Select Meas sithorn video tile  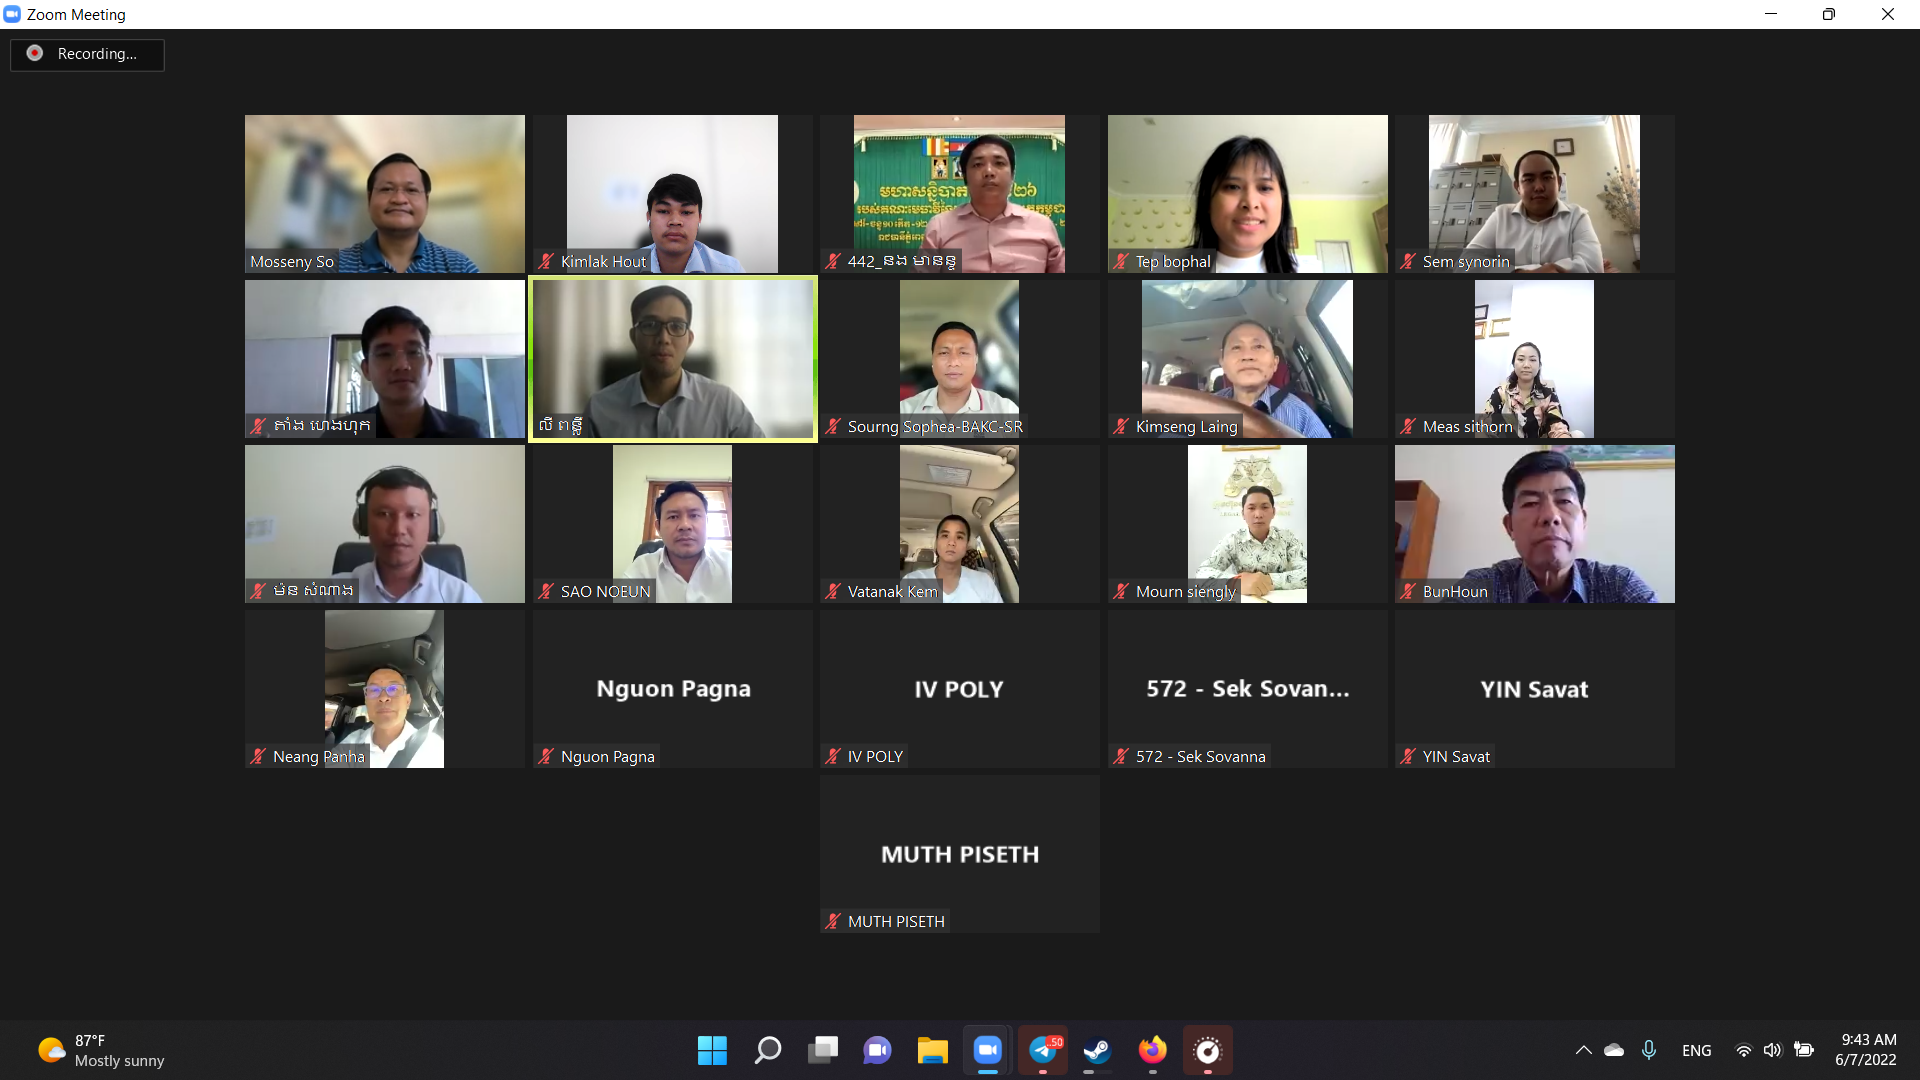pyautogui.click(x=1535, y=359)
